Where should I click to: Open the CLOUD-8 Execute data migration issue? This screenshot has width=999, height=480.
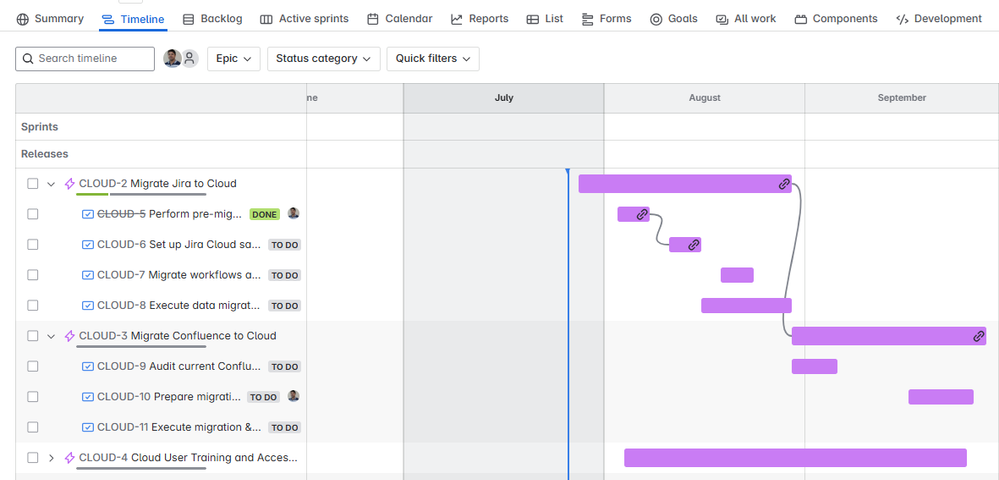[178, 305]
